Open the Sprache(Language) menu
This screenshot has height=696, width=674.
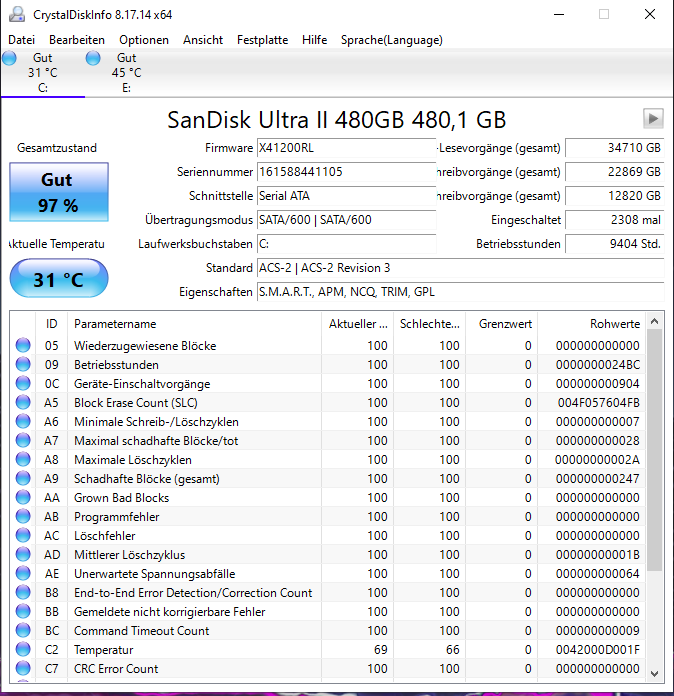392,40
